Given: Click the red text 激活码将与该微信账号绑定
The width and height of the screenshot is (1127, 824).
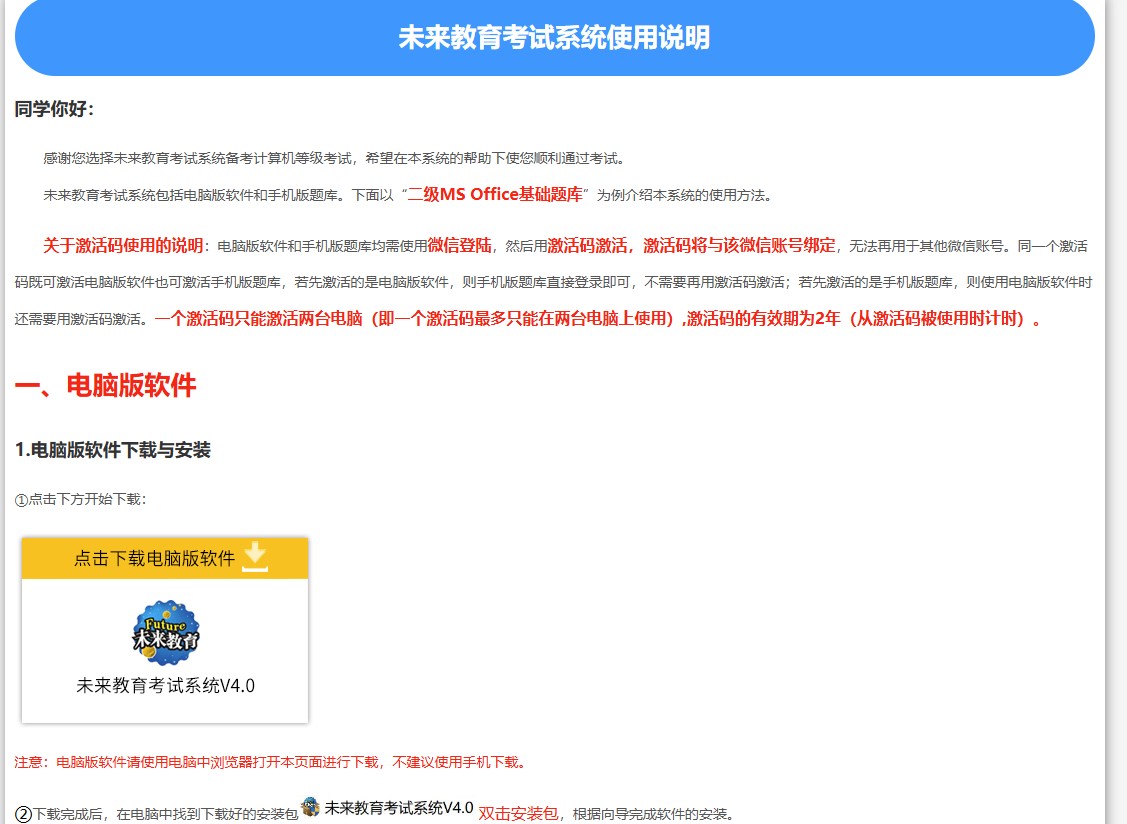Looking at the screenshot, I should click(739, 246).
